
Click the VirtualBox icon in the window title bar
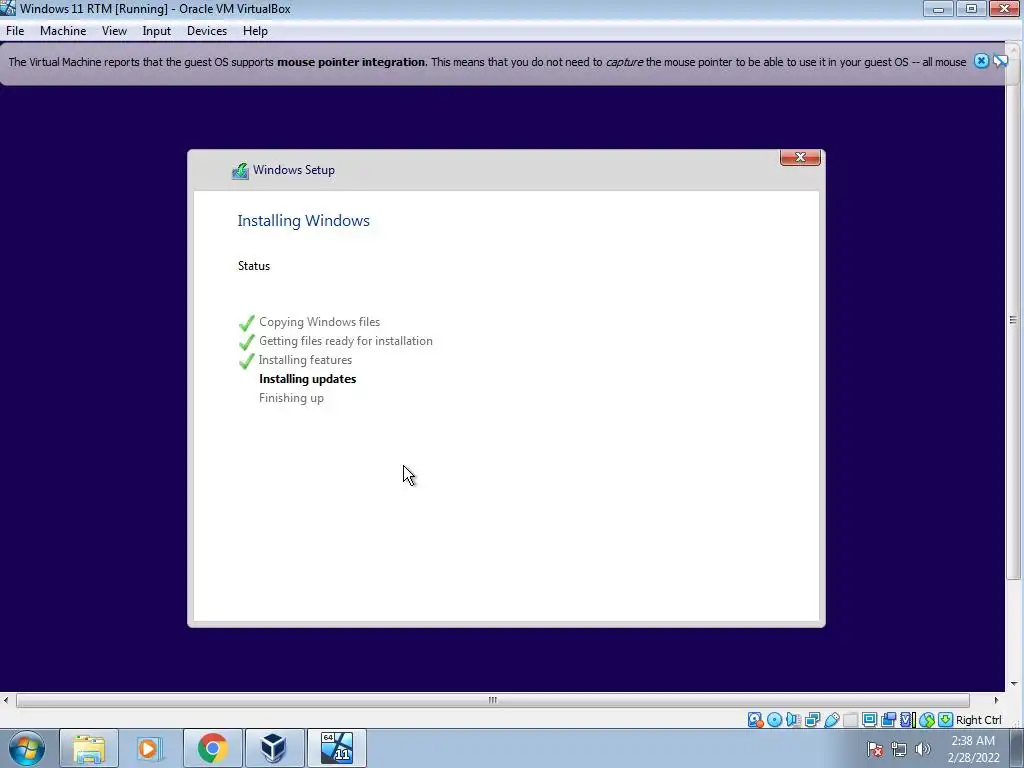tap(8, 8)
